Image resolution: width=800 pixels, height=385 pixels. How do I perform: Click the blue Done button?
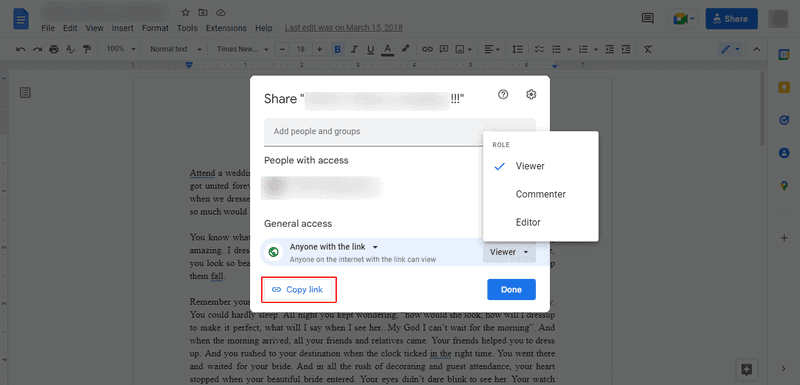click(511, 290)
